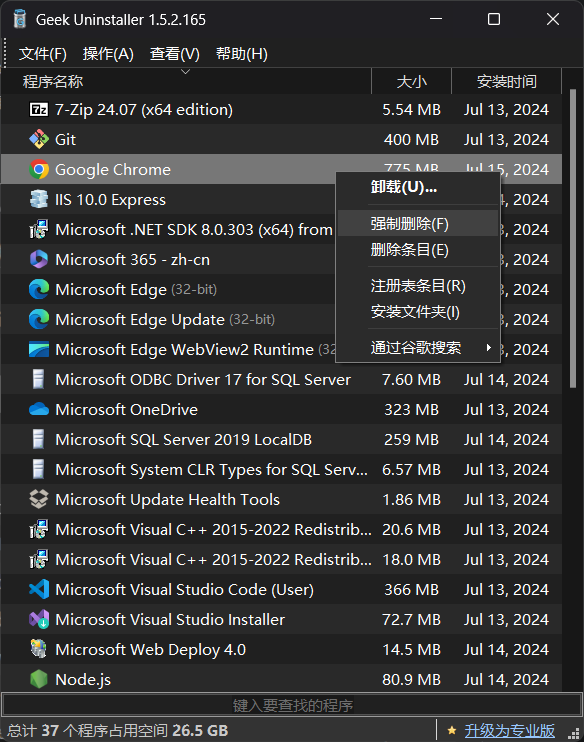Open the 查看(V) menu
Image resolution: width=584 pixels, height=742 pixels.
tap(175, 54)
